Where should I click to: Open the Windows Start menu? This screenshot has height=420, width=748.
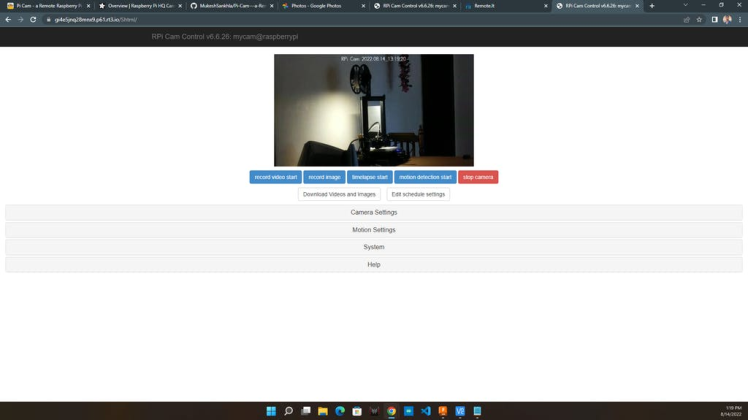(271, 411)
